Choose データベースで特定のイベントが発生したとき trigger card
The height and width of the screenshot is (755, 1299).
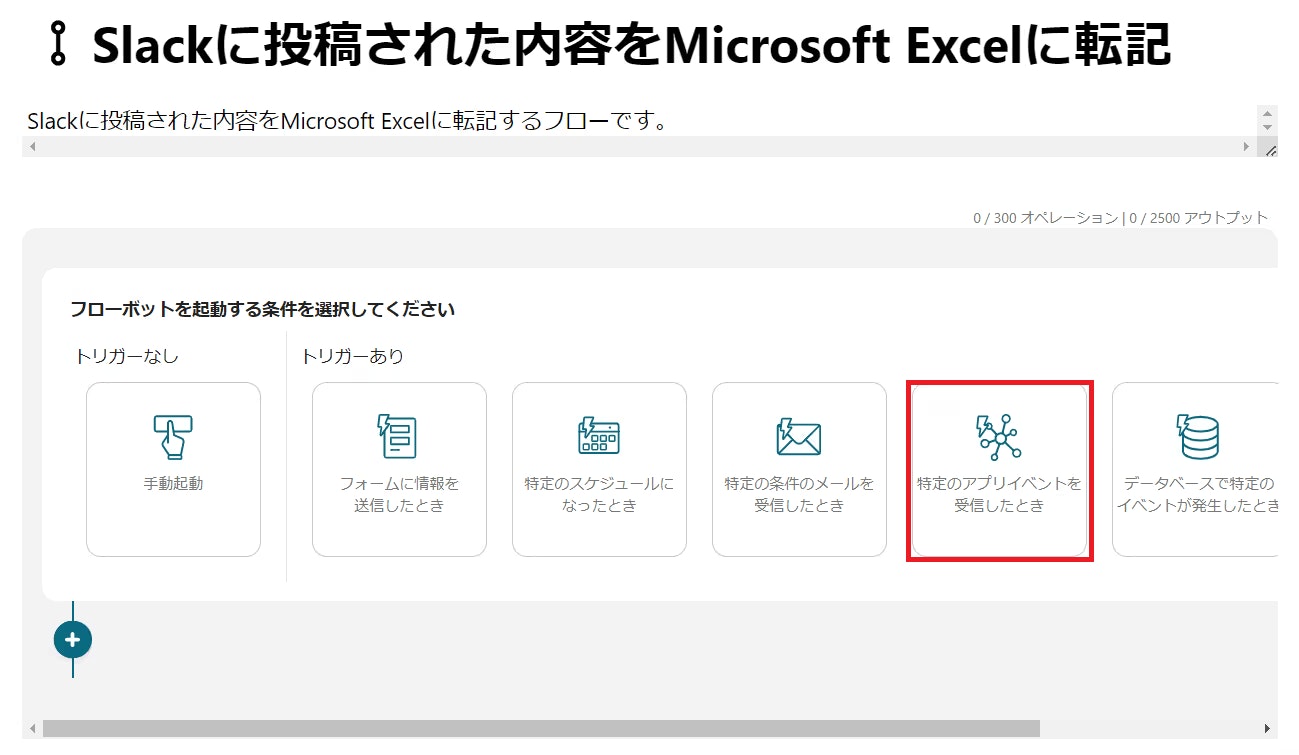1195,469
